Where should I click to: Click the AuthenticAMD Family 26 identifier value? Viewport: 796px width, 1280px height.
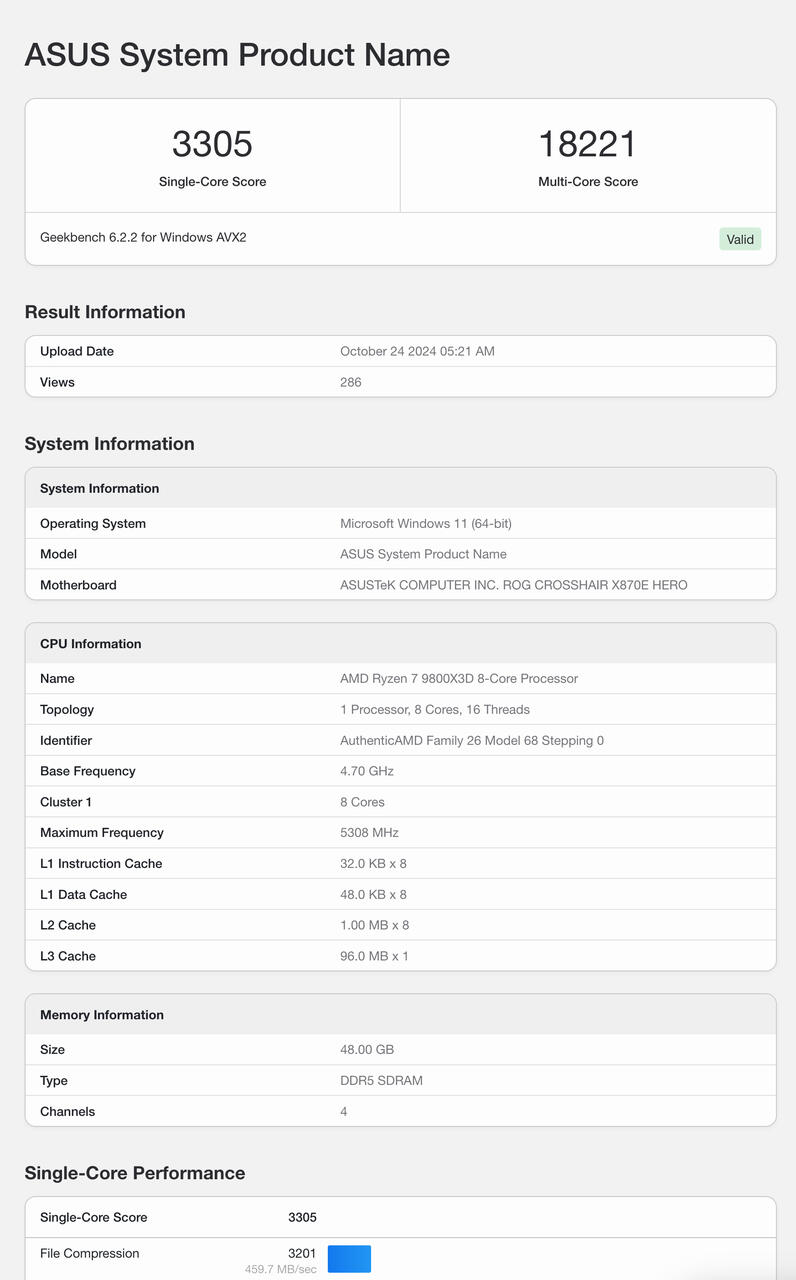[x=472, y=740]
